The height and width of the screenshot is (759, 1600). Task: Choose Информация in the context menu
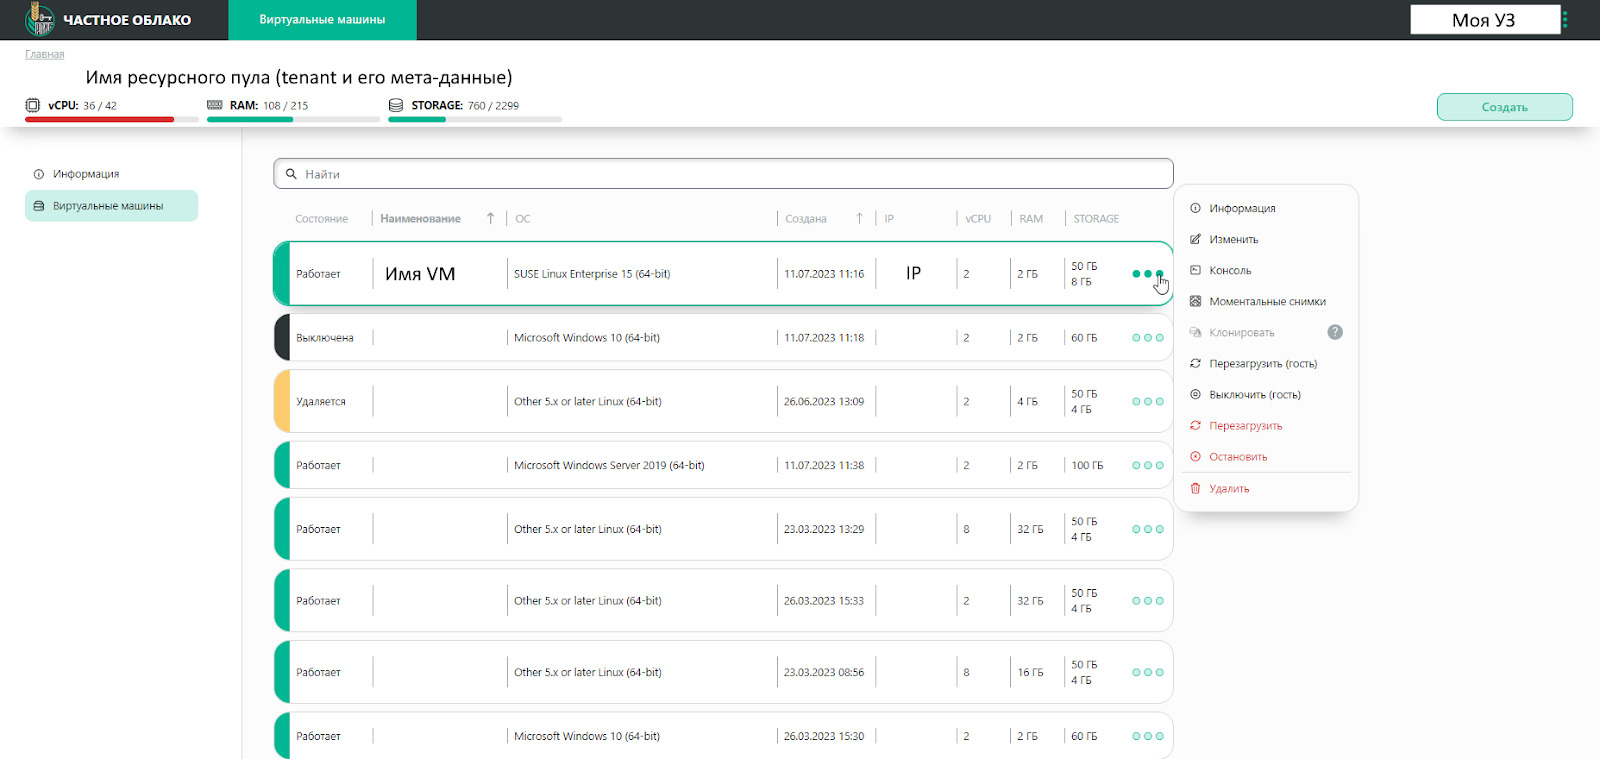point(1242,208)
